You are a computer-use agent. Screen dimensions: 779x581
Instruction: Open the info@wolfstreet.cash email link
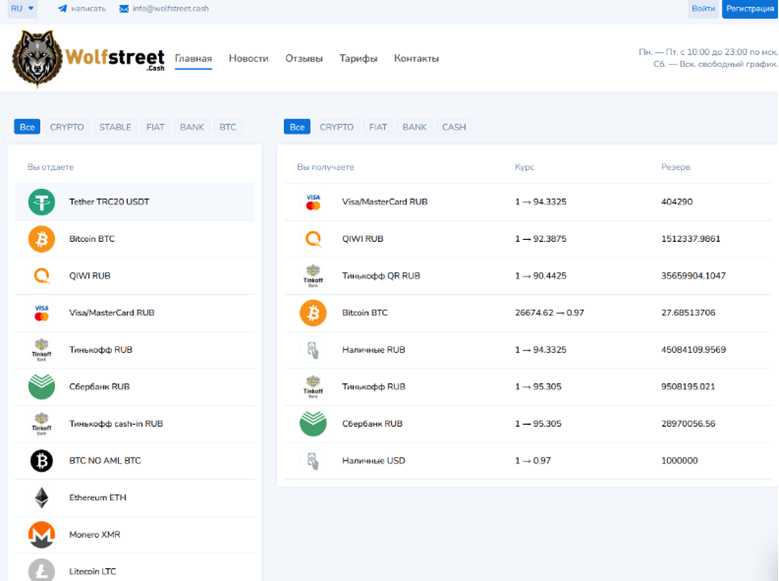pos(170,8)
